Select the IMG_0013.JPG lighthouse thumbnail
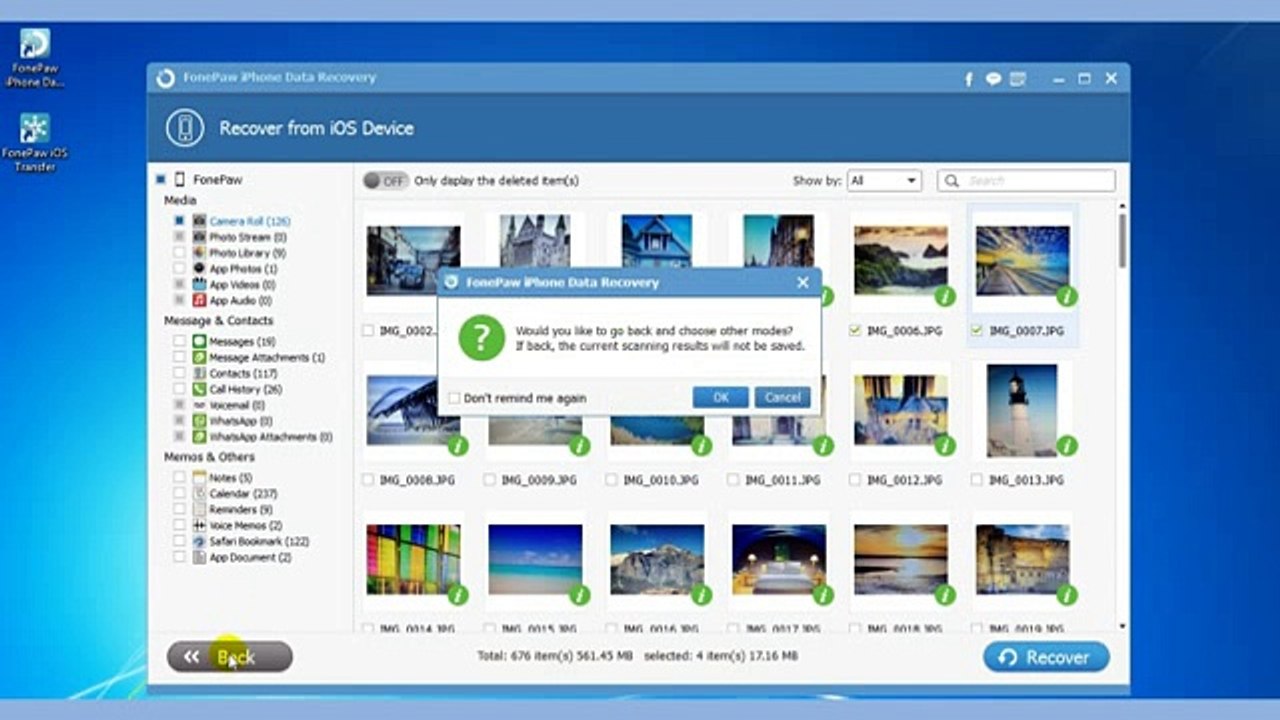 pyautogui.click(x=1022, y=410)
